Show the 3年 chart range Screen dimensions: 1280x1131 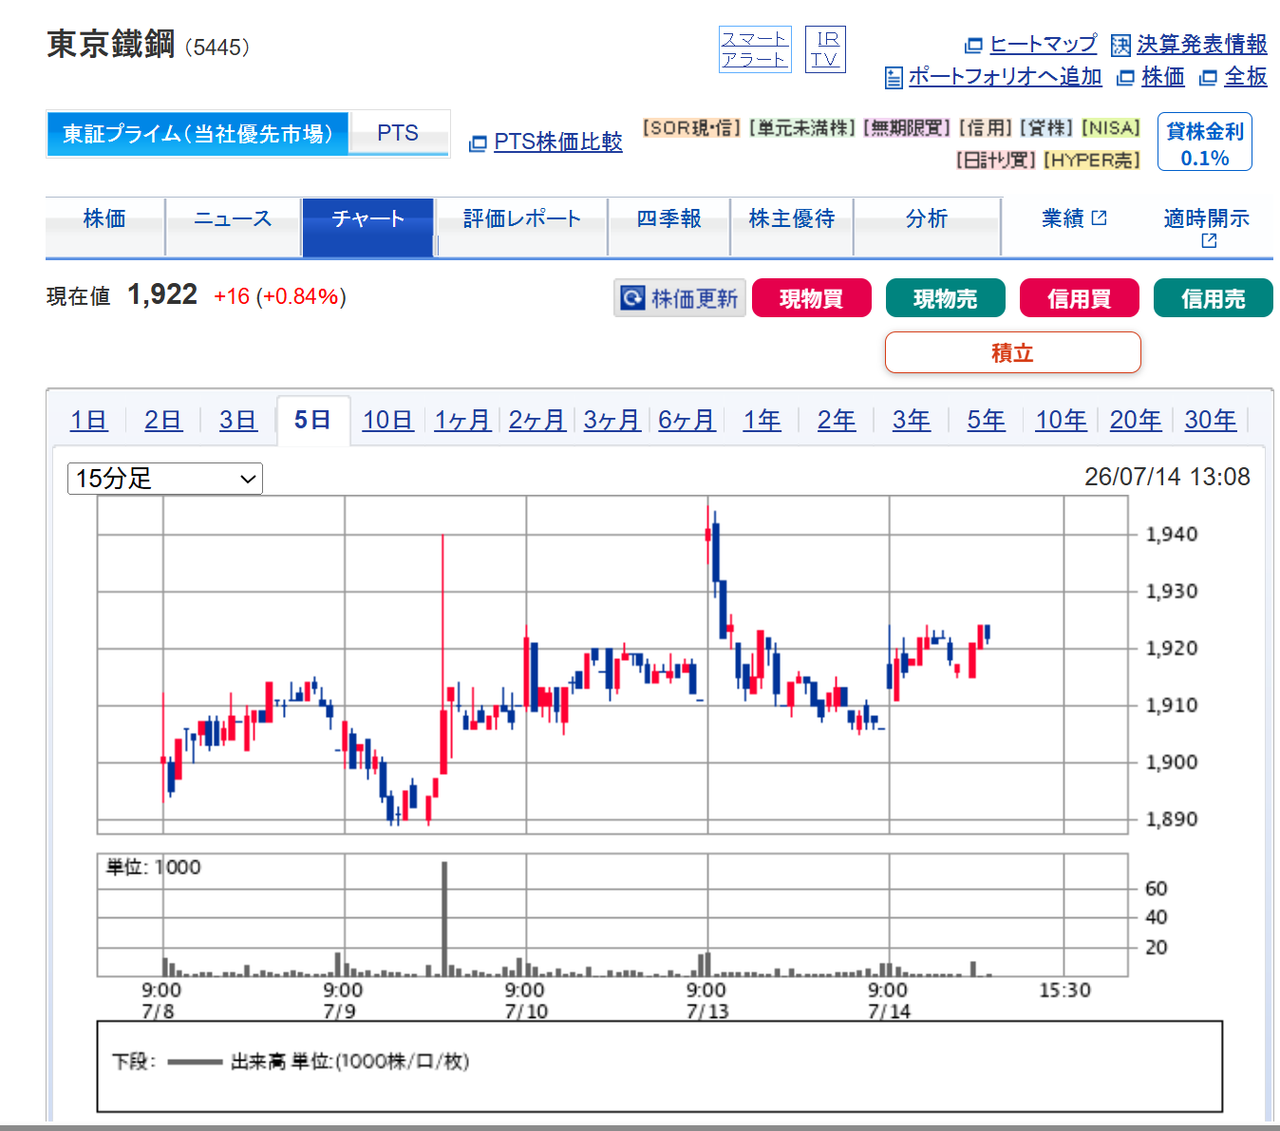point(911,420)
